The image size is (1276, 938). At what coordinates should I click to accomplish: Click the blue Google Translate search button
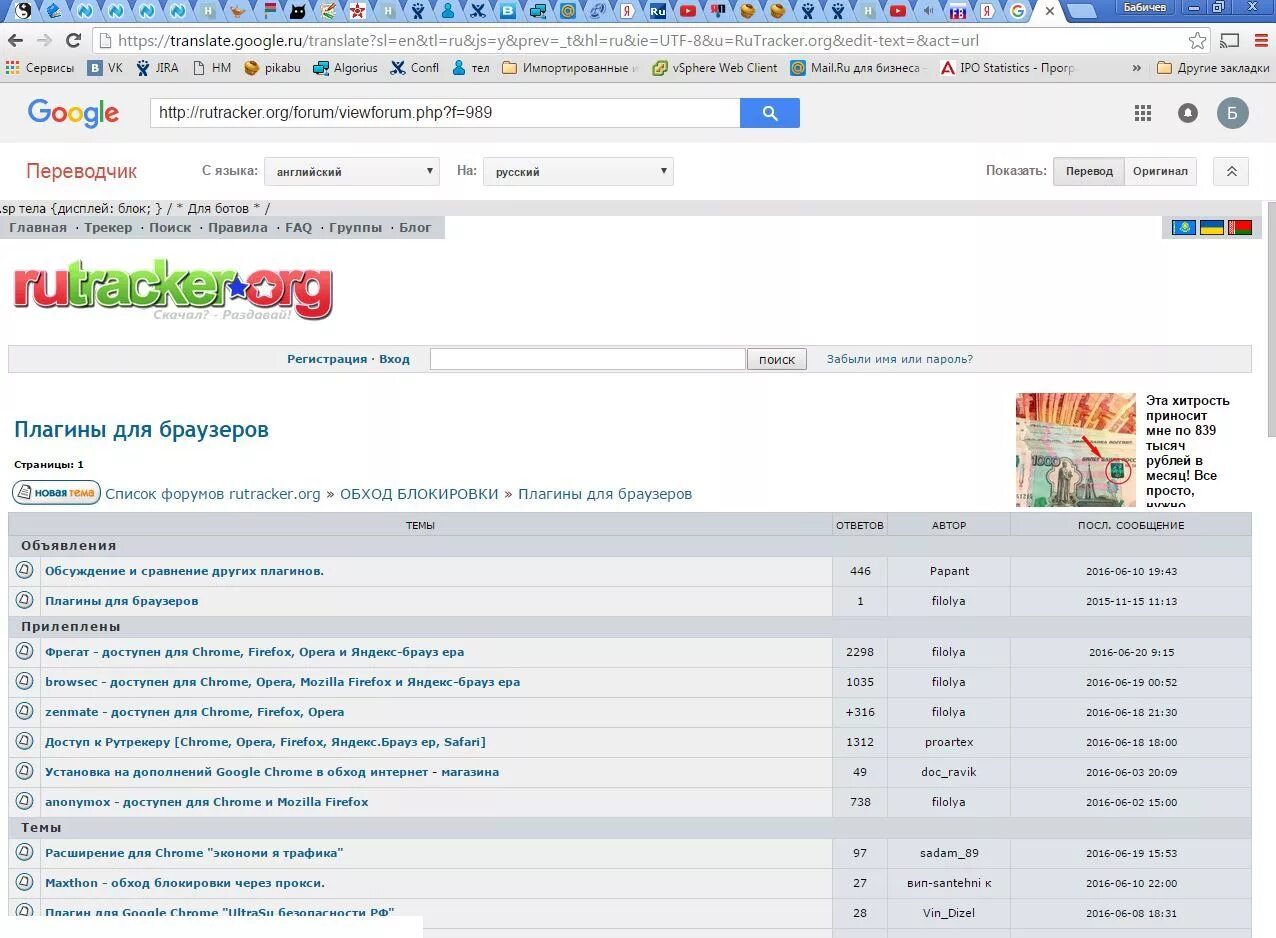coord(769,113)
